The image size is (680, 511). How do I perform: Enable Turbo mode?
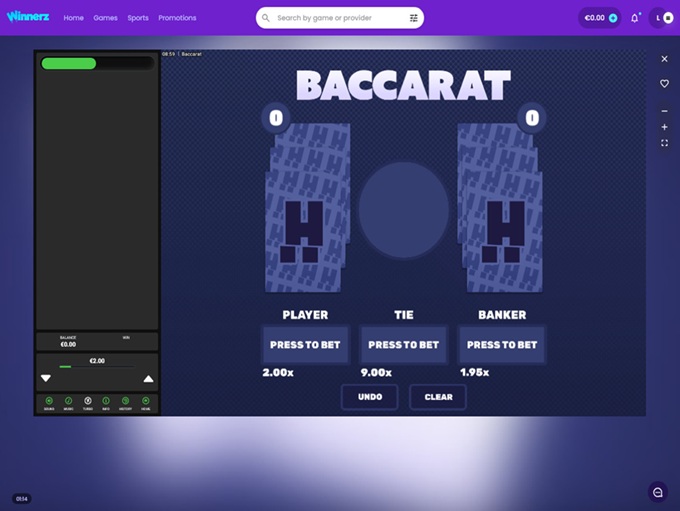point(87,402)
